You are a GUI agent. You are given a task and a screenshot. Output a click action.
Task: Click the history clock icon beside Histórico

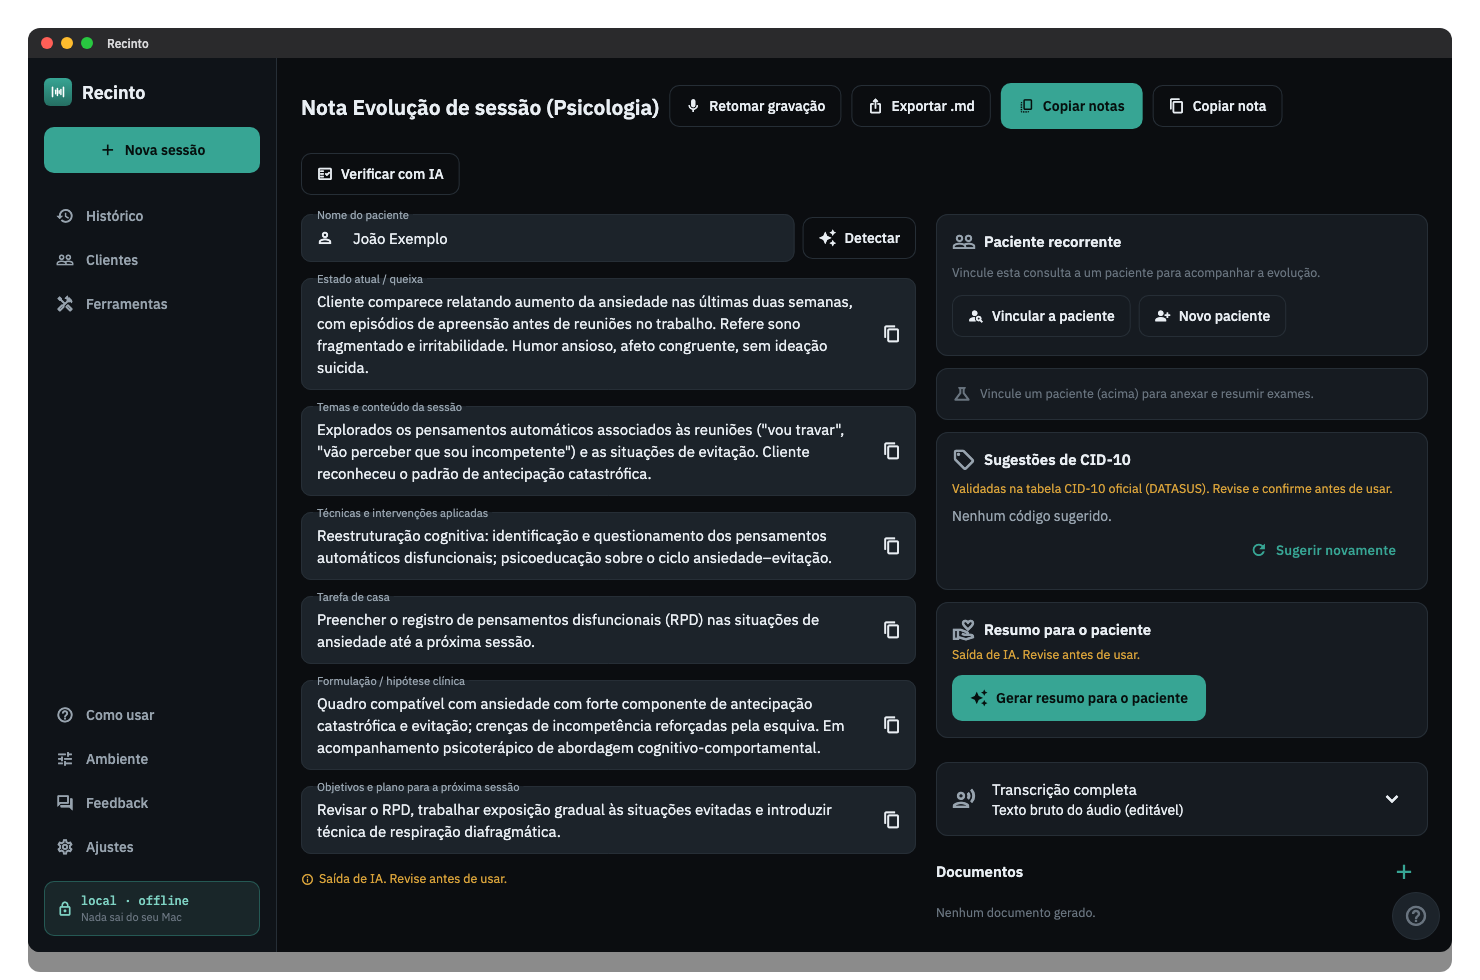pos(65,216)
